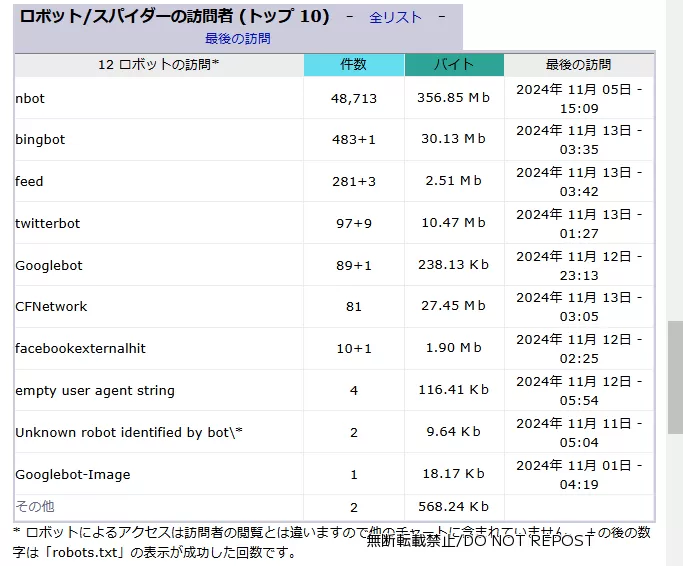Screen dimensions: 683x566
Task: Click the 48,713 hit count for nbot
Action: click(353, 98)
